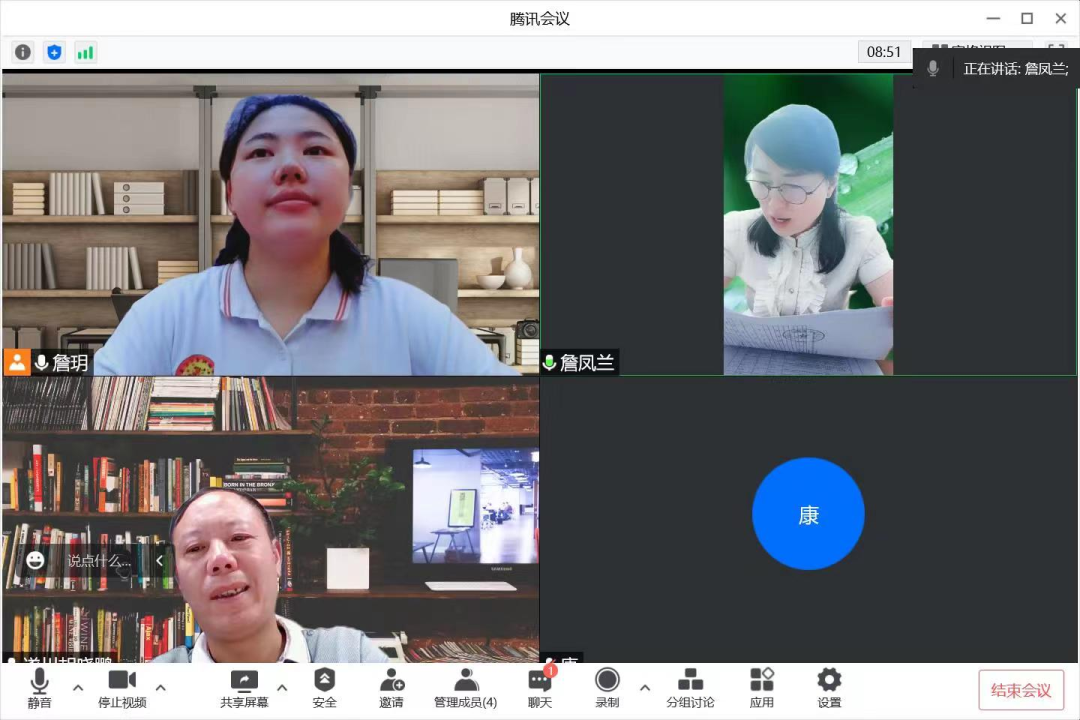Maximize the 腾讯会议 window
The width and height of the screenshot is (1080, 720).
pos(1027,19)
